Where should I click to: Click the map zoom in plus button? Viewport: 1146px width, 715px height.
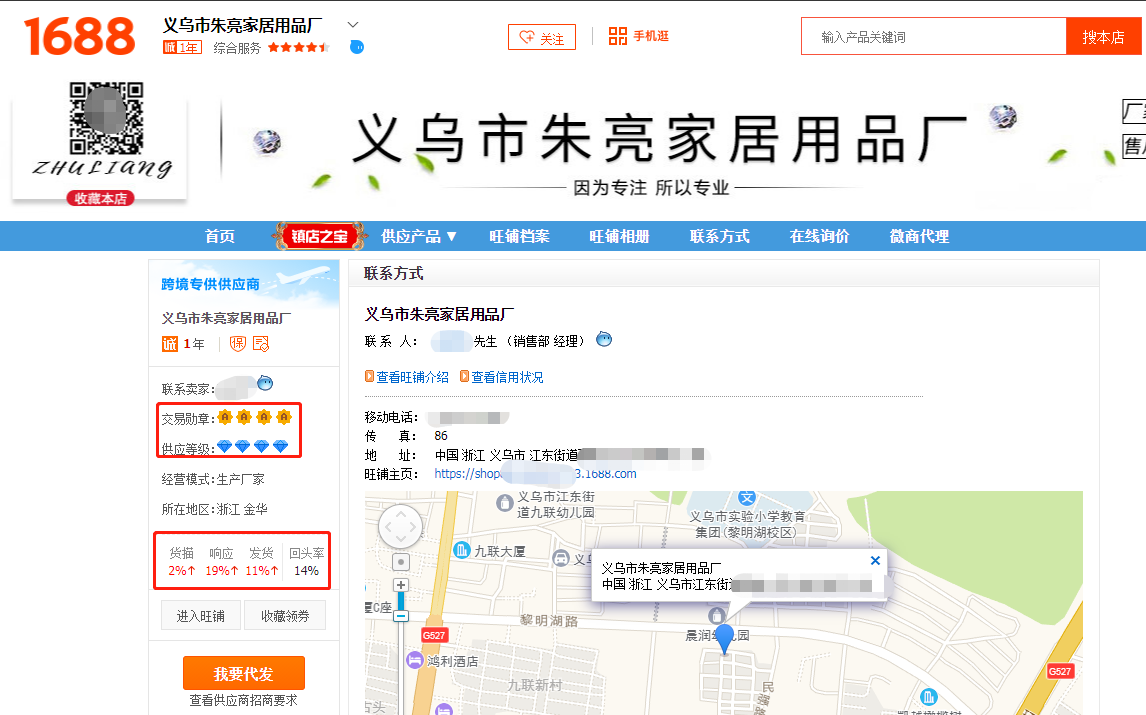click(401, 585)
